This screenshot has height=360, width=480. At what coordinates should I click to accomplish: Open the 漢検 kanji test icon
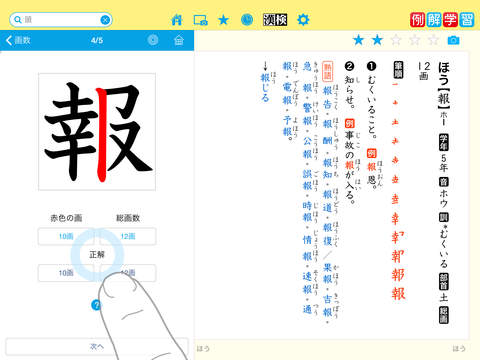point(275,20)
